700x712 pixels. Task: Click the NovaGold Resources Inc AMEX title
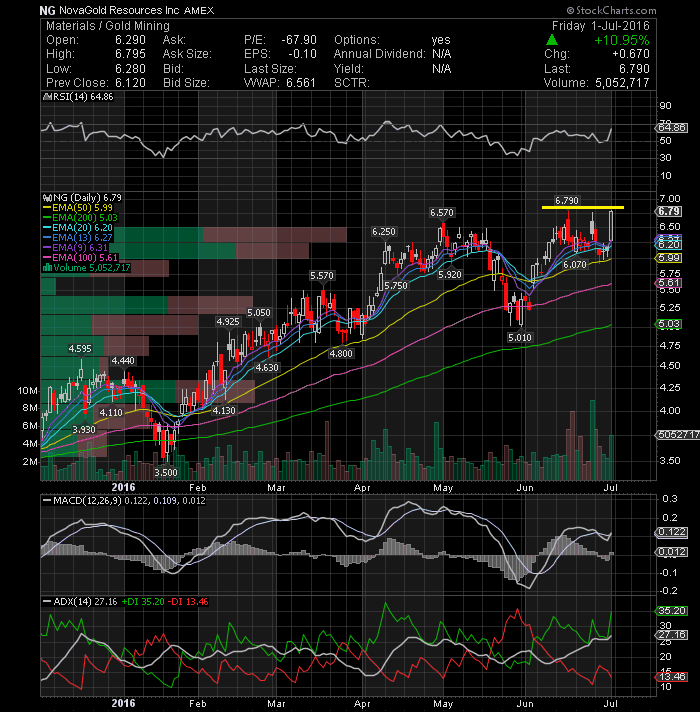click(x=137, y=10)
